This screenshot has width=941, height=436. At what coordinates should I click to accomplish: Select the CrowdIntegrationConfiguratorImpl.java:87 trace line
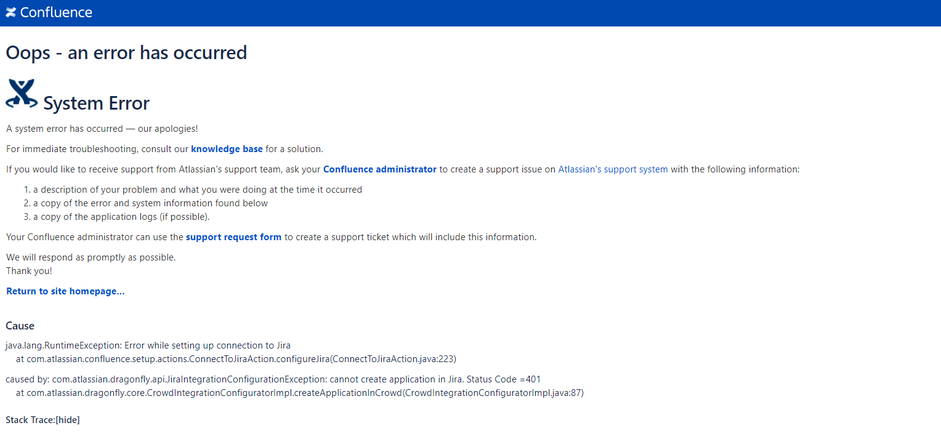pos(299,393)
